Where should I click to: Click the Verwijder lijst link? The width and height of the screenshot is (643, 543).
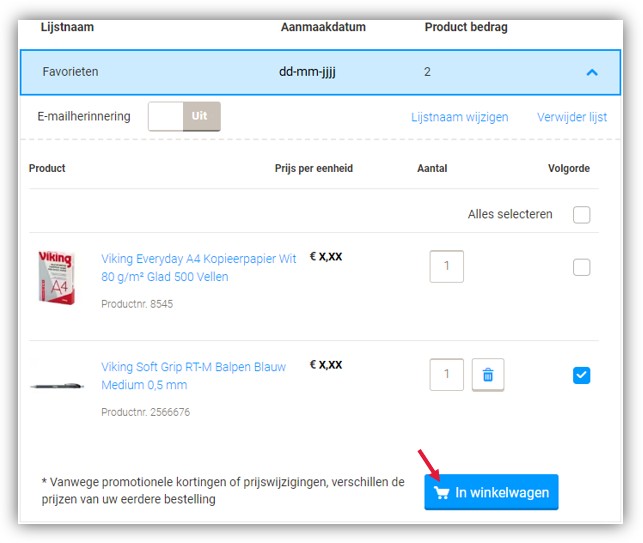[x=572, y=117]
